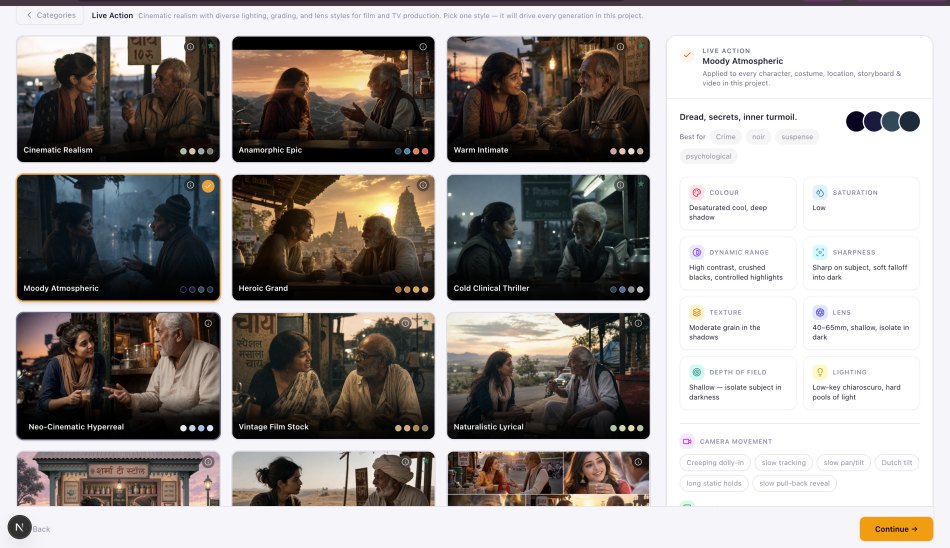Click the Lighting bulb icon
Viewport: 950px width, 548px height.
point(820,372)
